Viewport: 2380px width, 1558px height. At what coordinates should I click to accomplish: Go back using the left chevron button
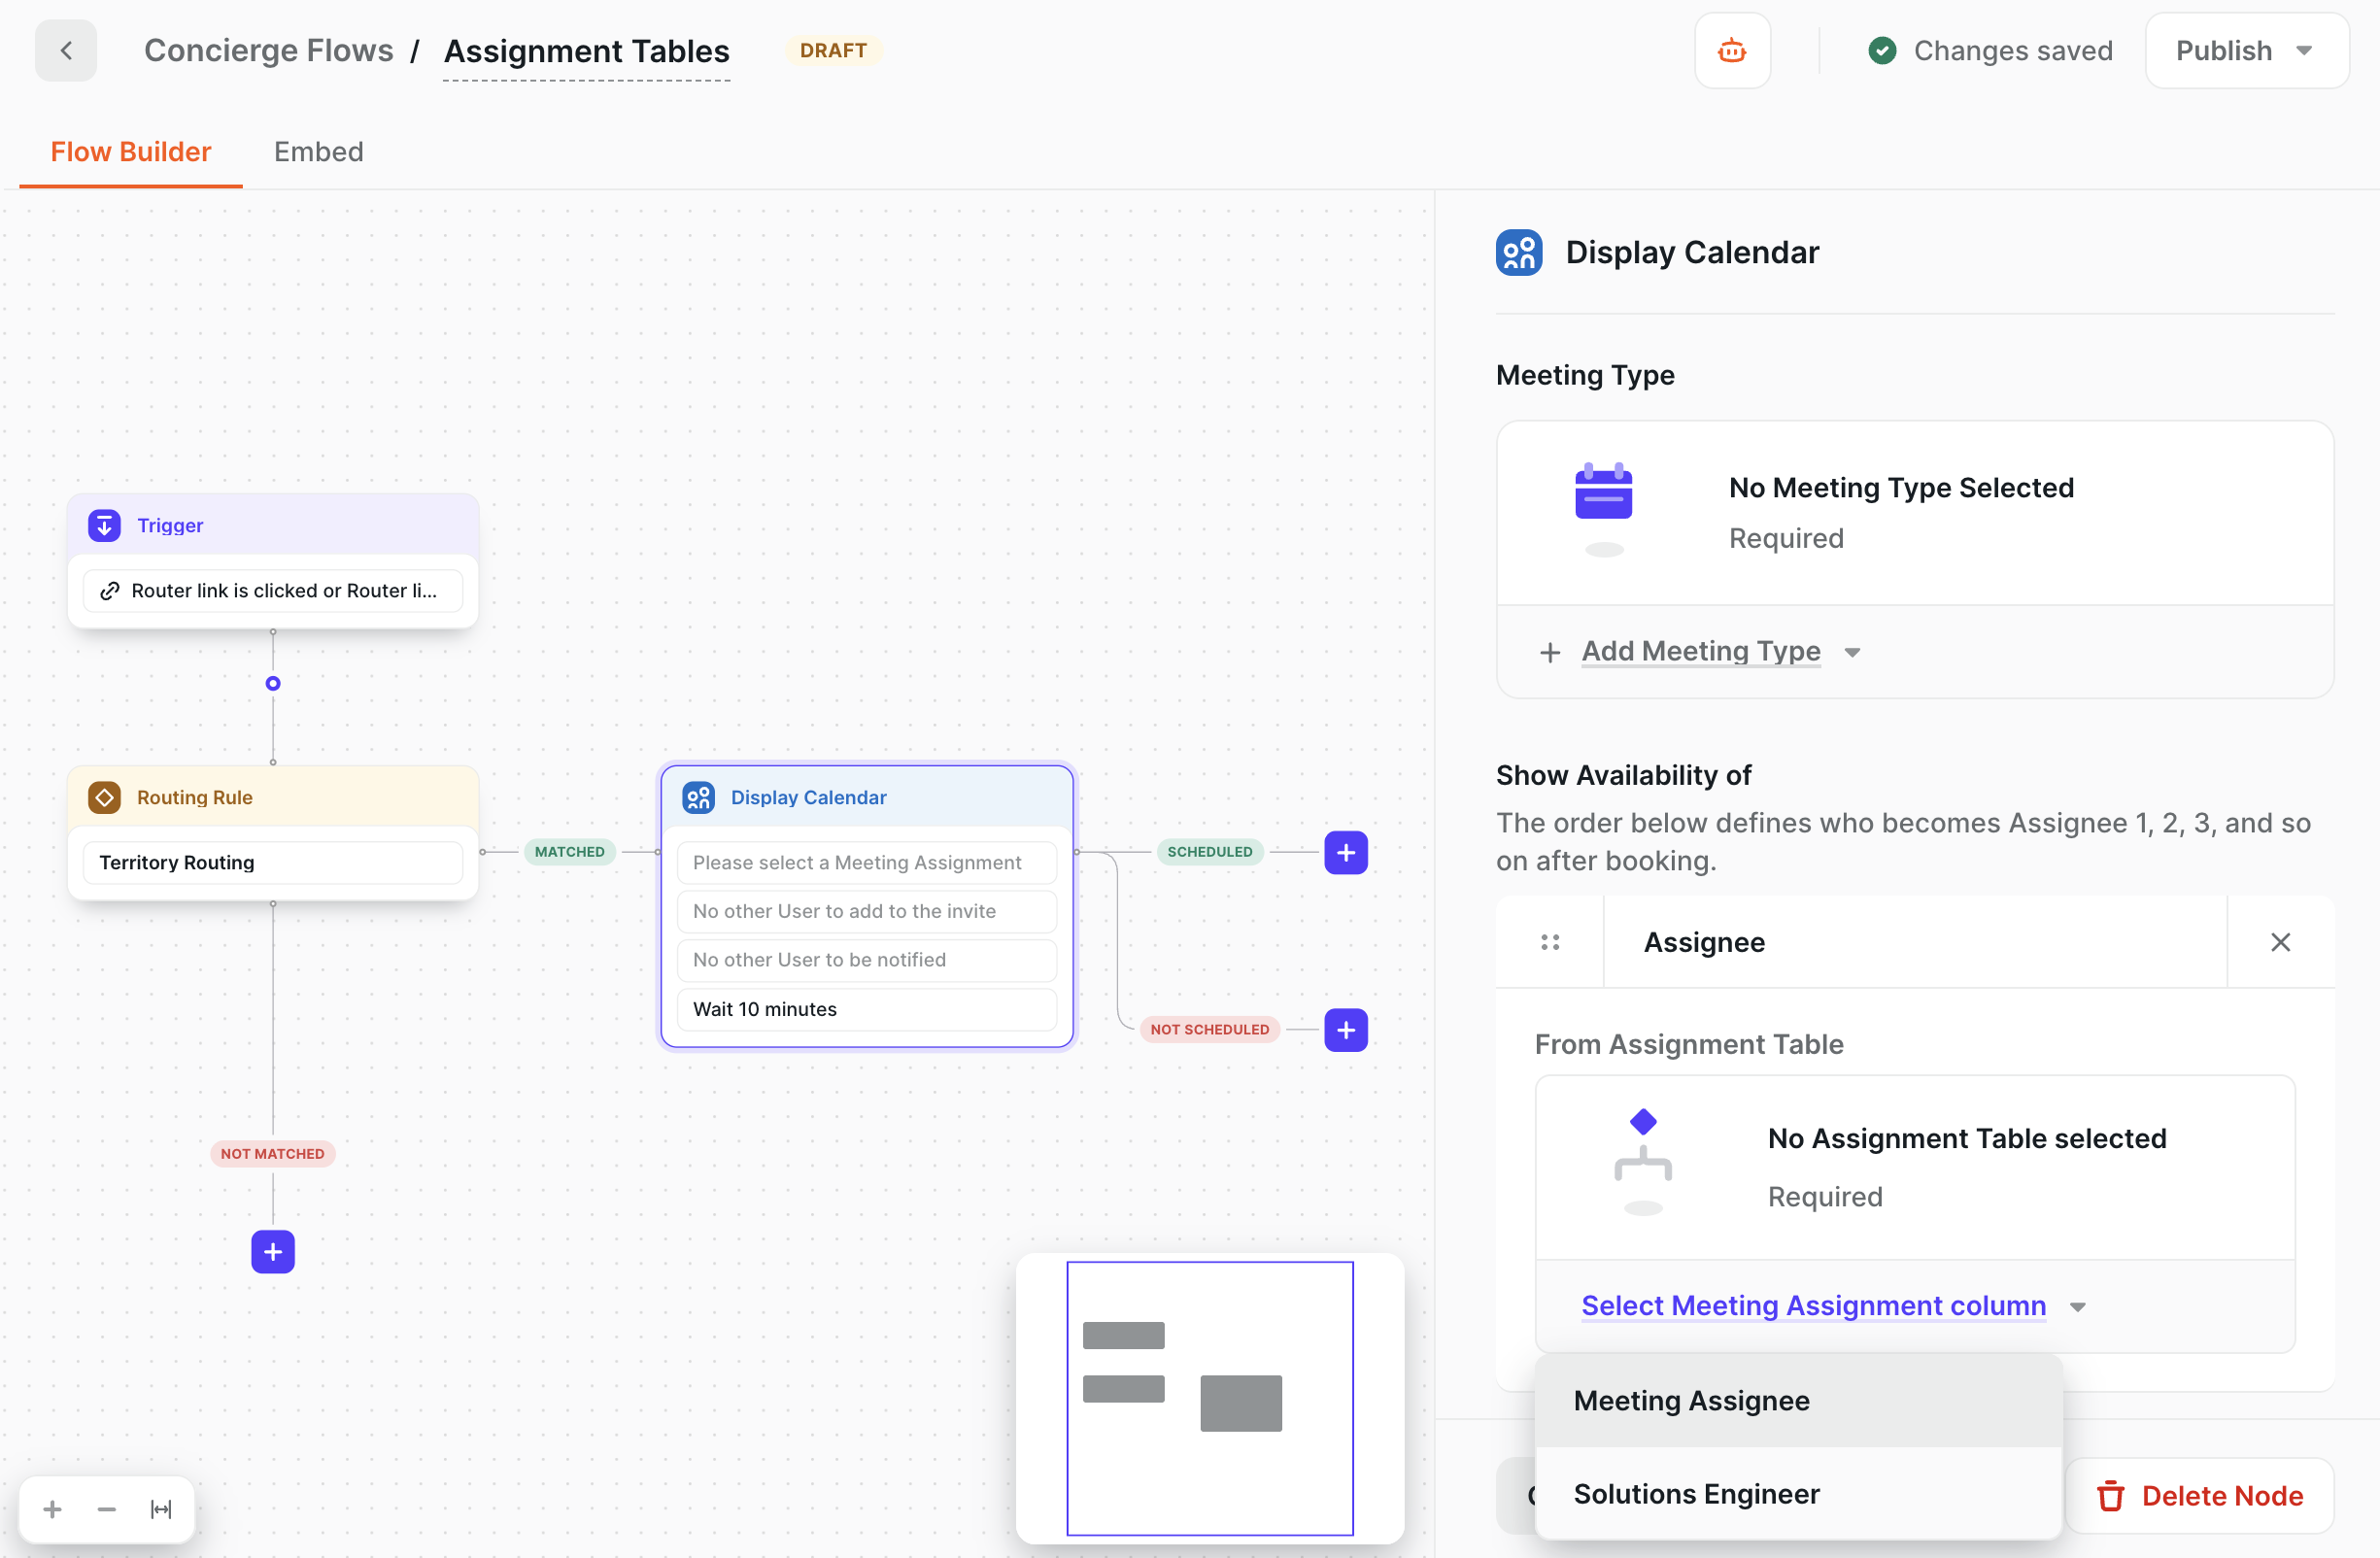click(66, 51)
